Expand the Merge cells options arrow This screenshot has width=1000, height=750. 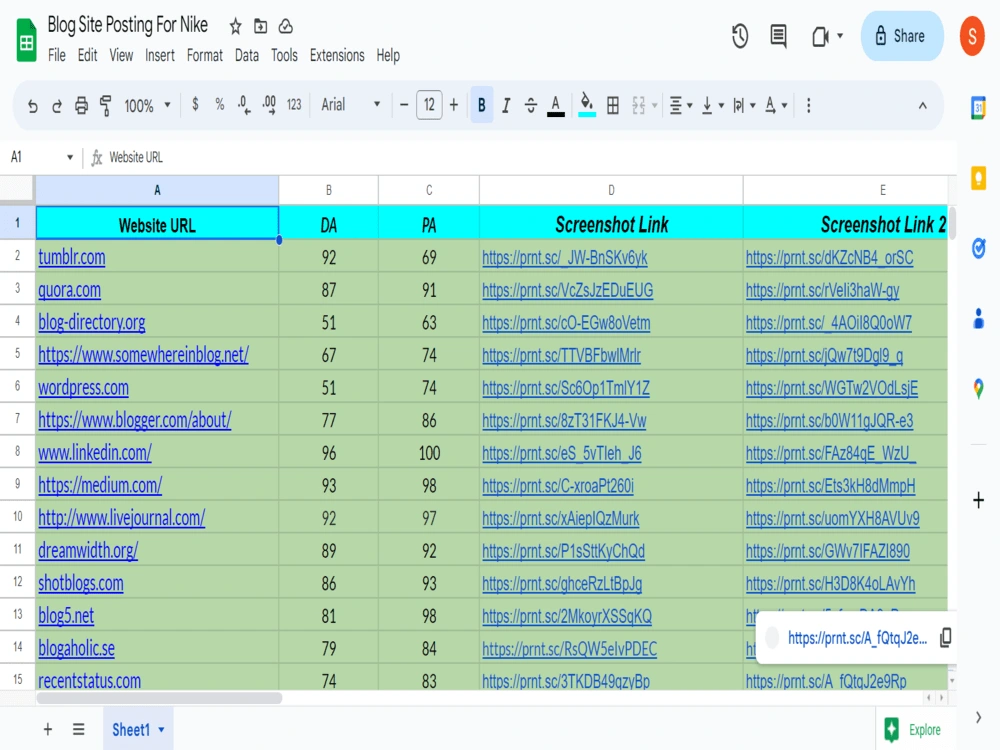tap(654, 106)
